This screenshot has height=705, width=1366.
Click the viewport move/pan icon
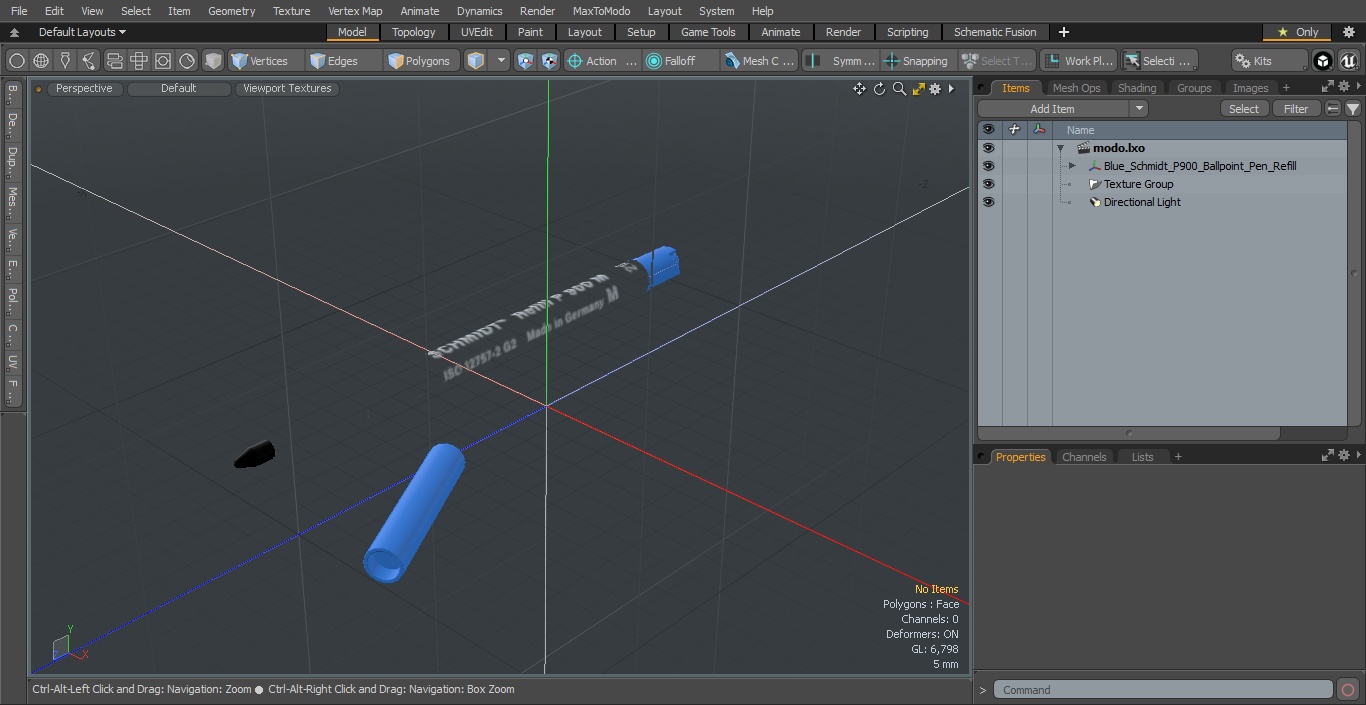point(859,89)
